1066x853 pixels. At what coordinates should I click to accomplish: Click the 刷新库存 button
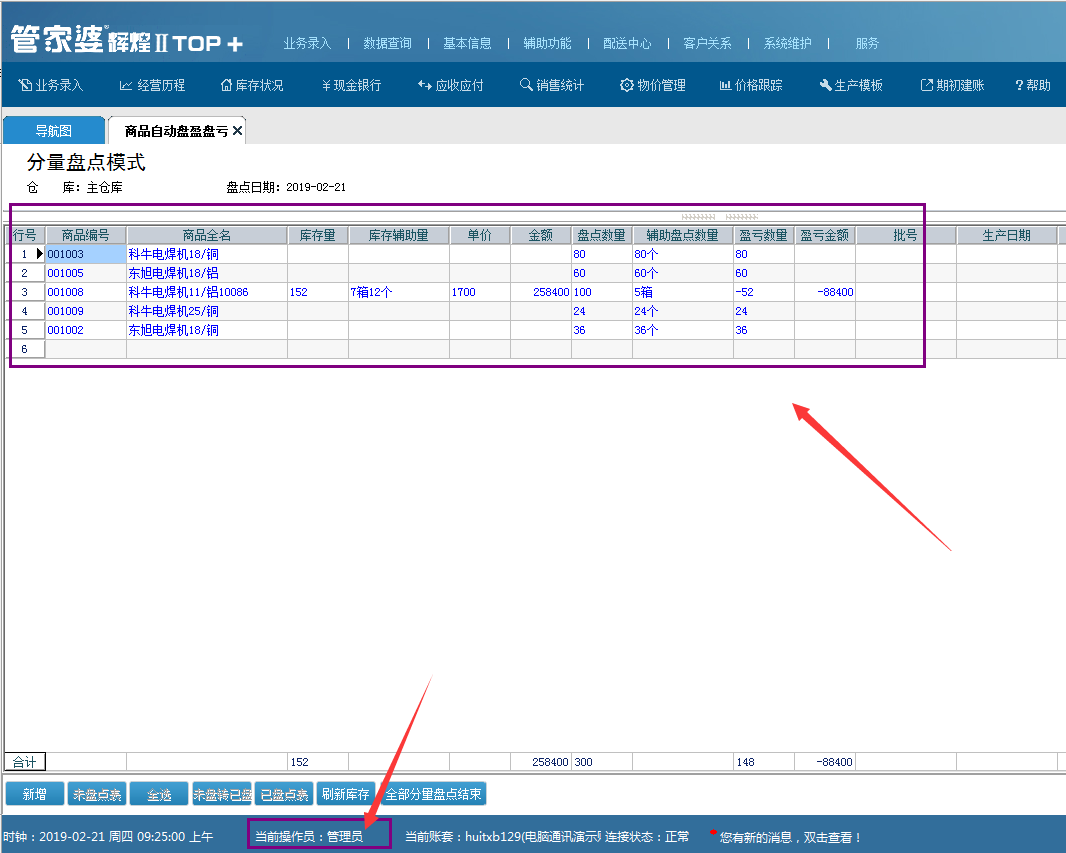click(x=345, y=795)
